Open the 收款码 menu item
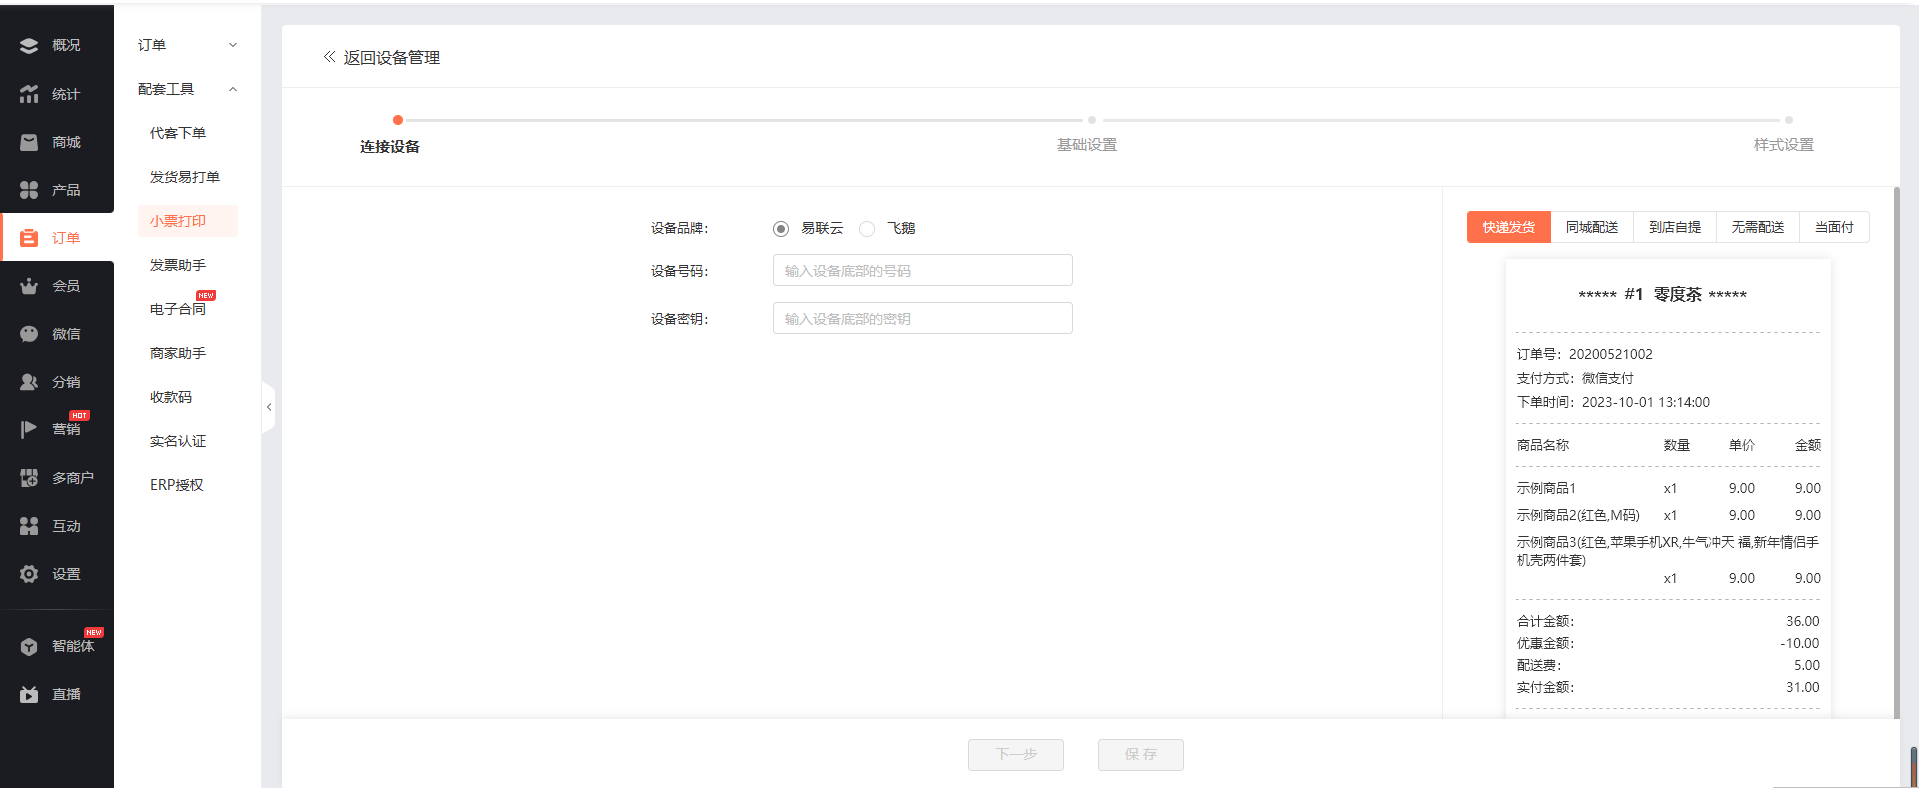1919x788 pixels. click(171, 397)
